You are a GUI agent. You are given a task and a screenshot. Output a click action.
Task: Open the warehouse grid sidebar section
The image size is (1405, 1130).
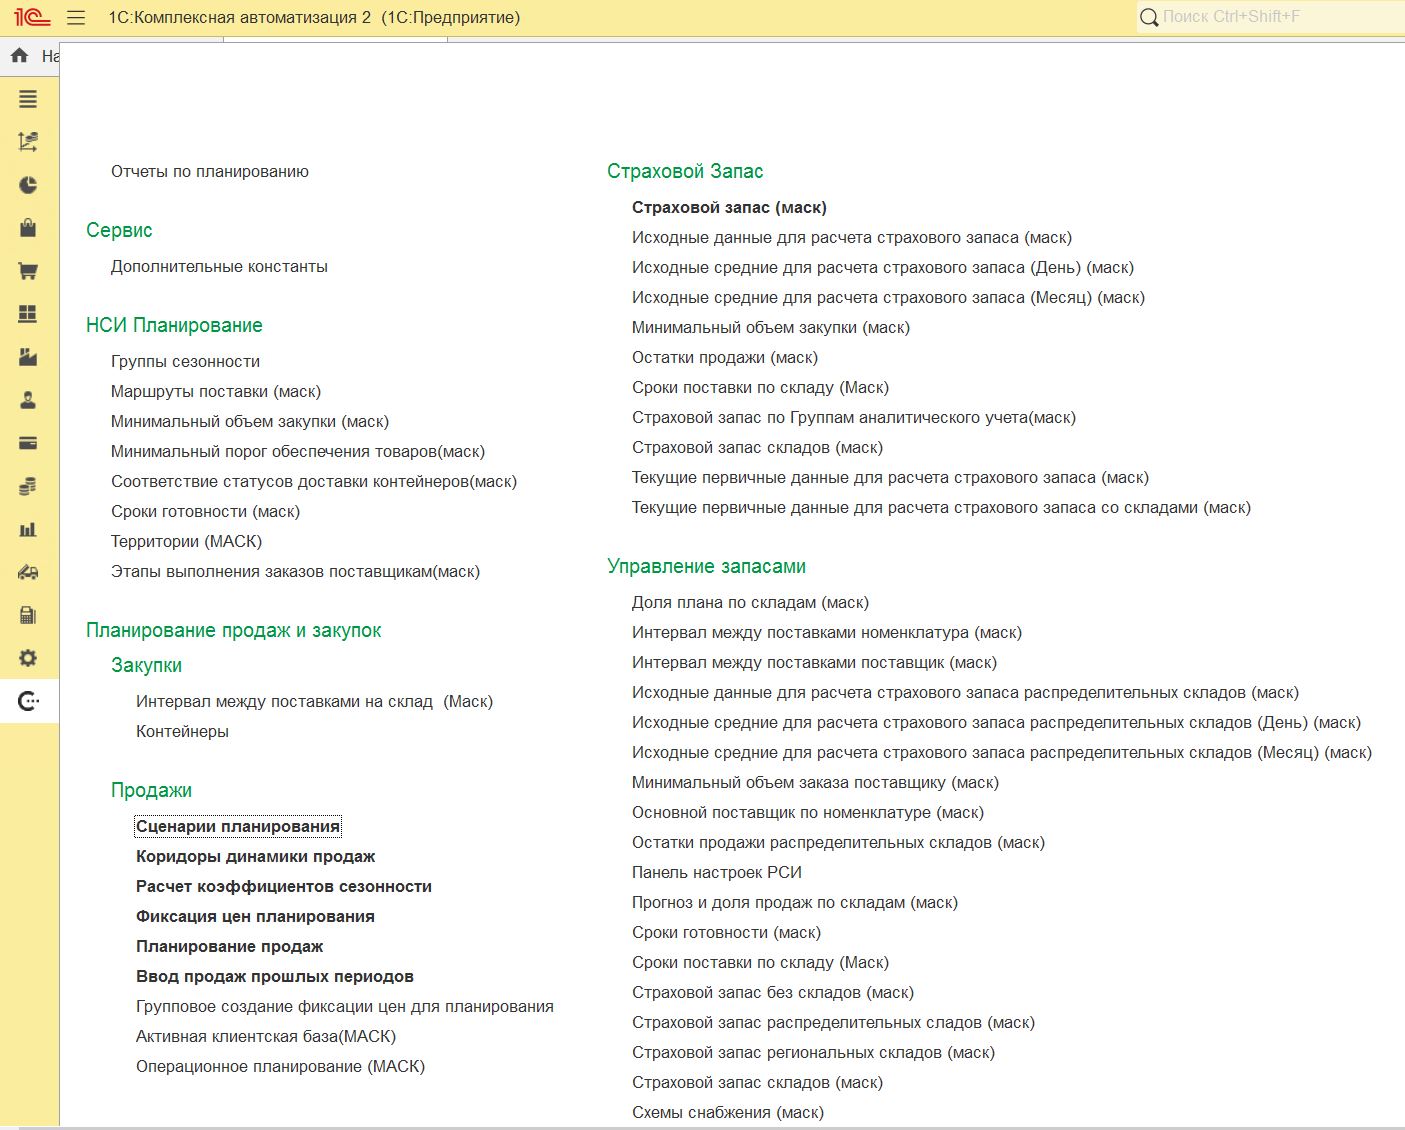pyautogui.click(x=28, y=314)
